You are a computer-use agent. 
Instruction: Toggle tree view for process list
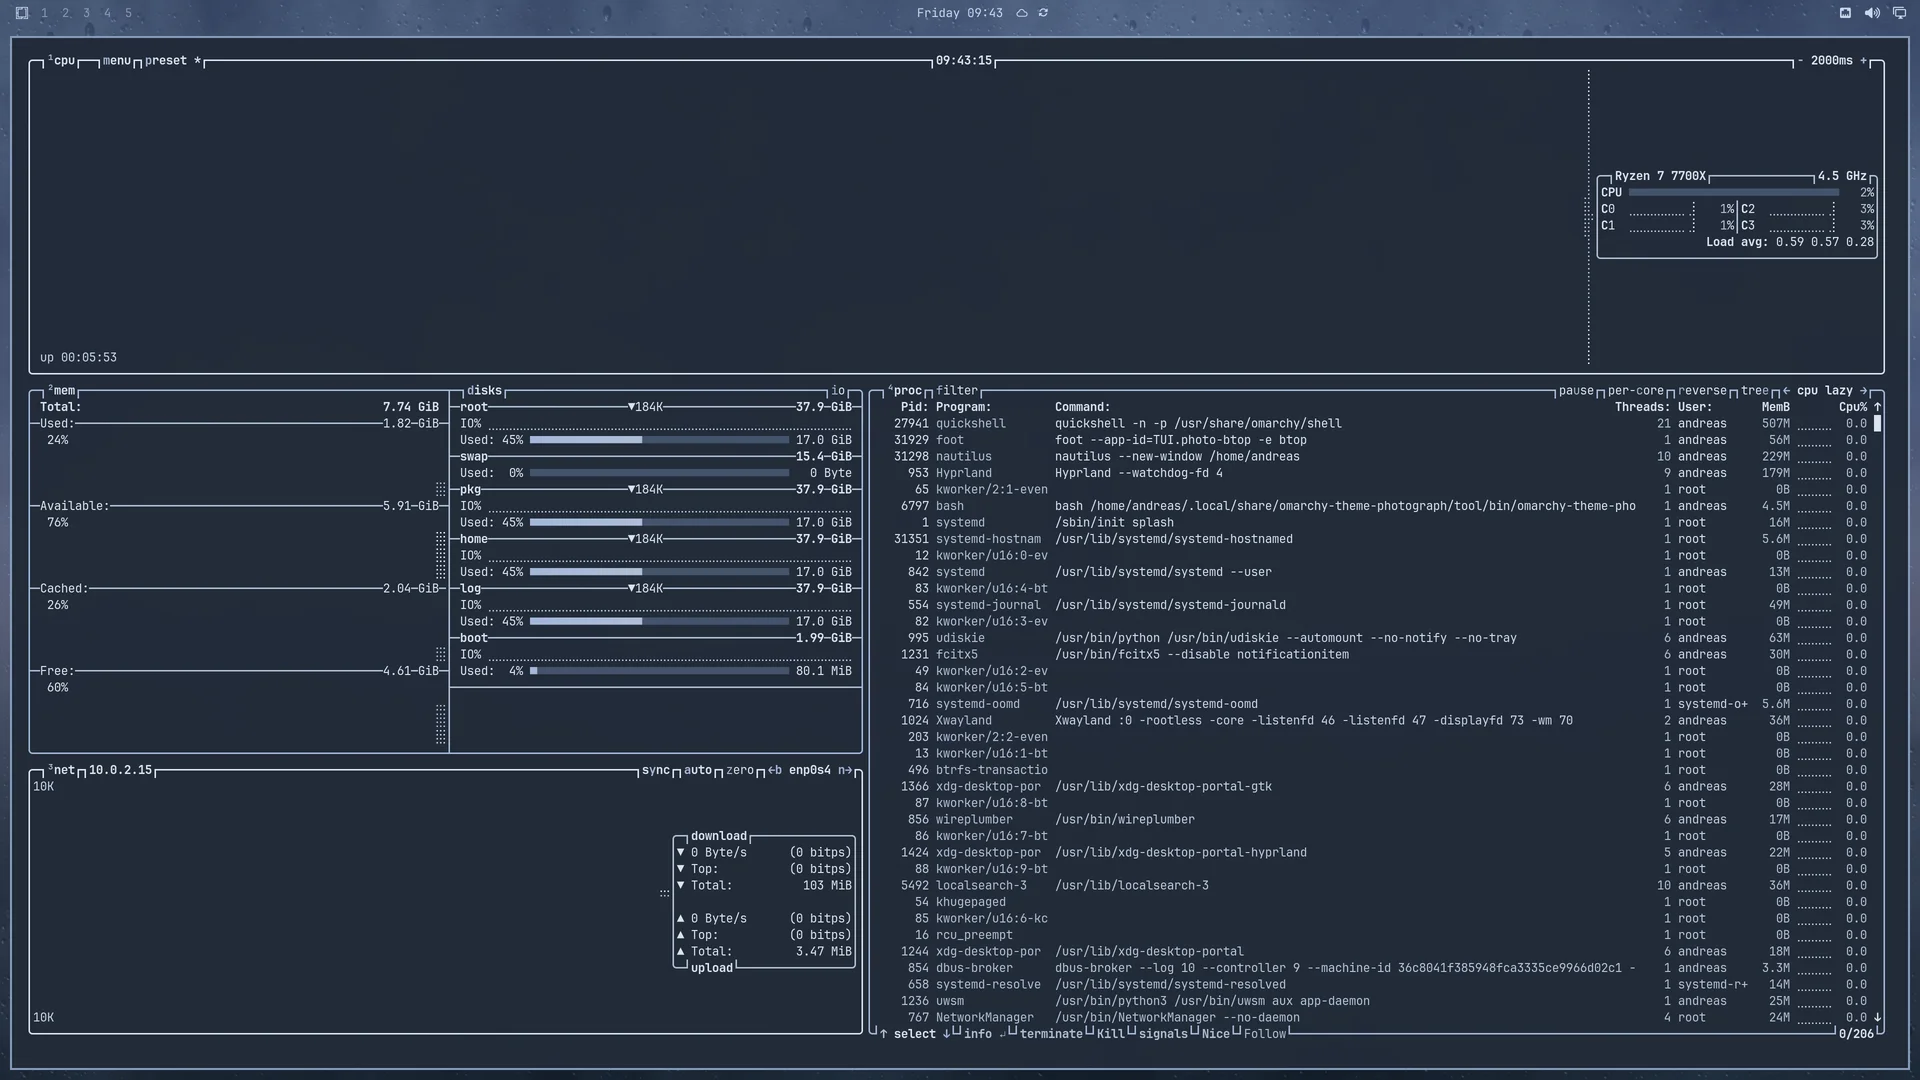(x=1755, y=391)
